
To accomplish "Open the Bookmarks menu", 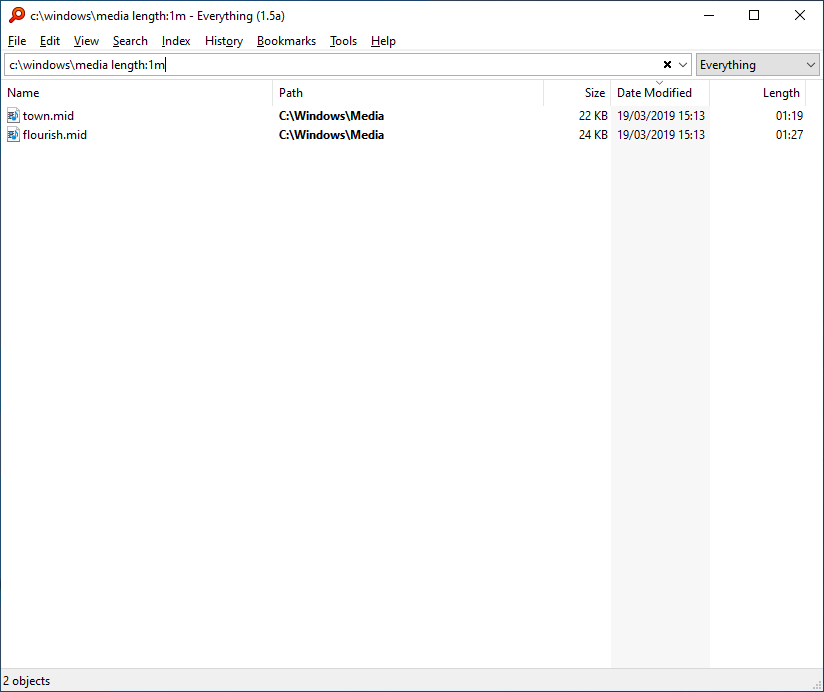I will coord(286,41).
